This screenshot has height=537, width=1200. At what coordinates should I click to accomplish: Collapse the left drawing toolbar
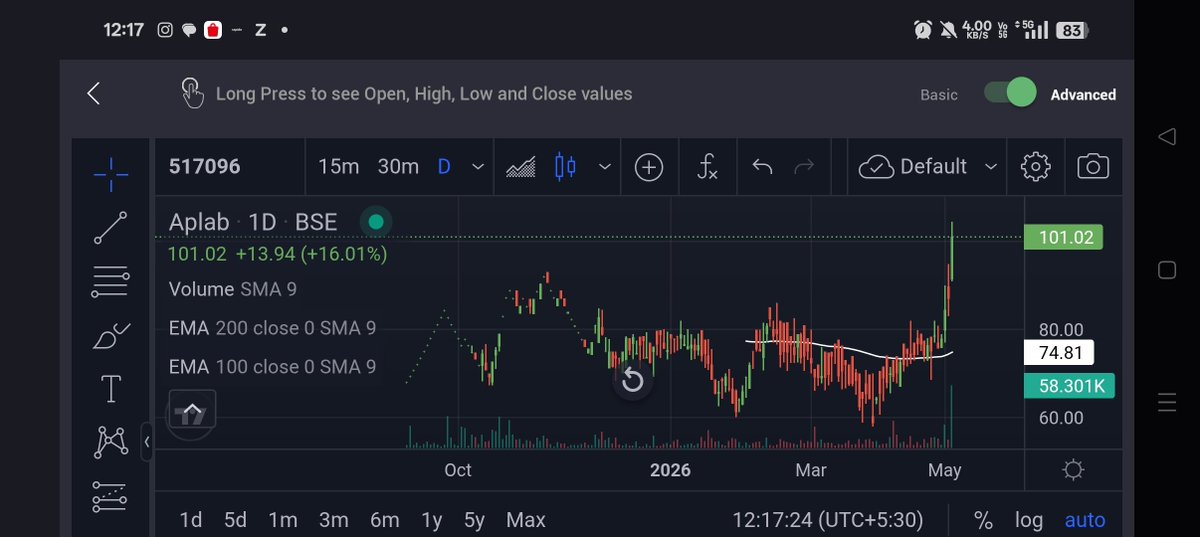pyautogui.click(x=146, y=441)
